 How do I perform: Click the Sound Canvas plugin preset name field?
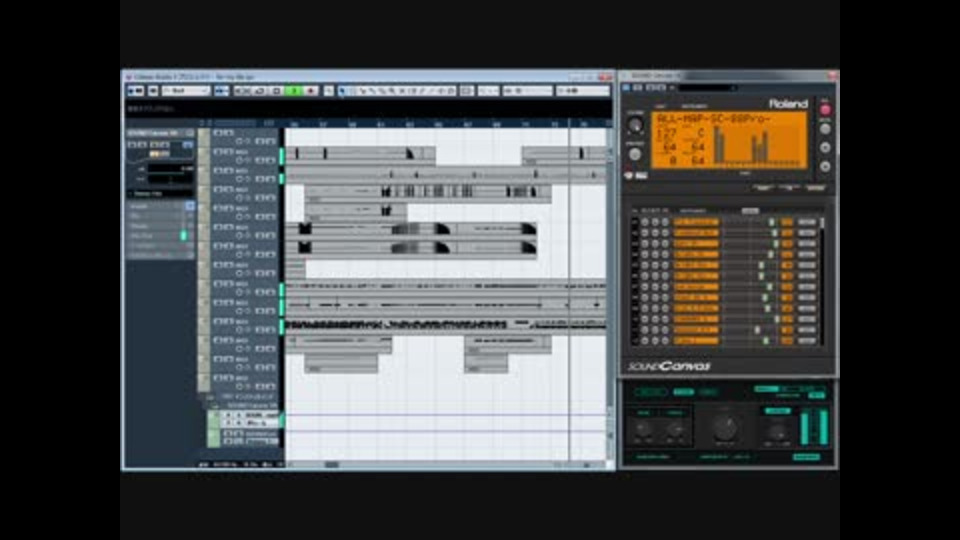pos(707,88)
